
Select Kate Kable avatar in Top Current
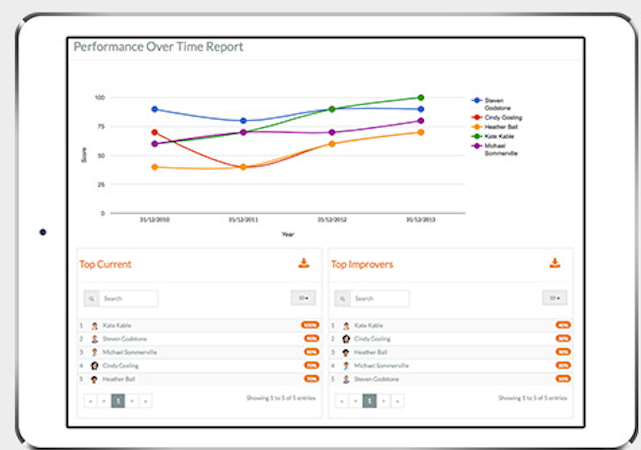[94, 326]
